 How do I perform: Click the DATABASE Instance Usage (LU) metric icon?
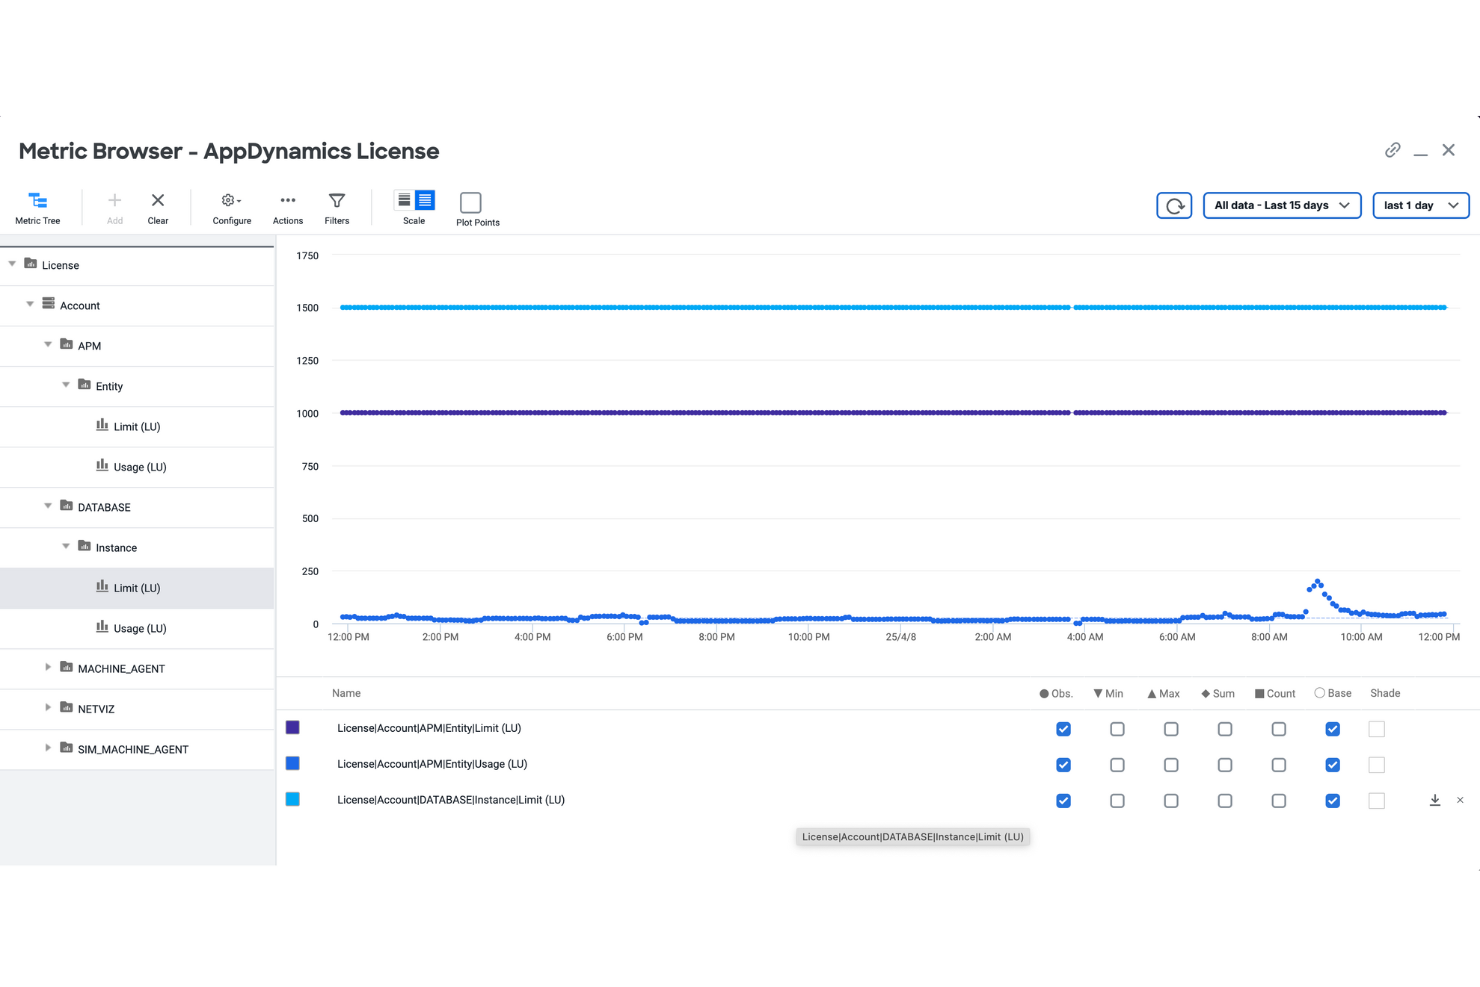102,627
